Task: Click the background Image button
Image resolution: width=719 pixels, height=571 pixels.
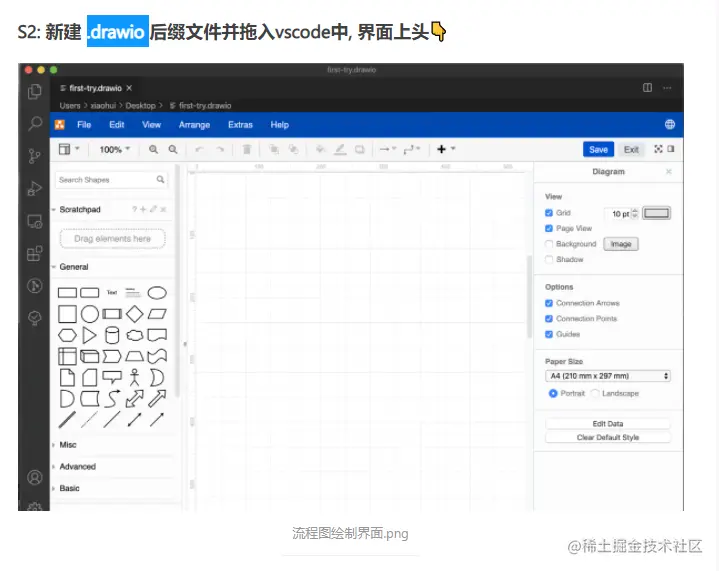Action: [621, 244]
